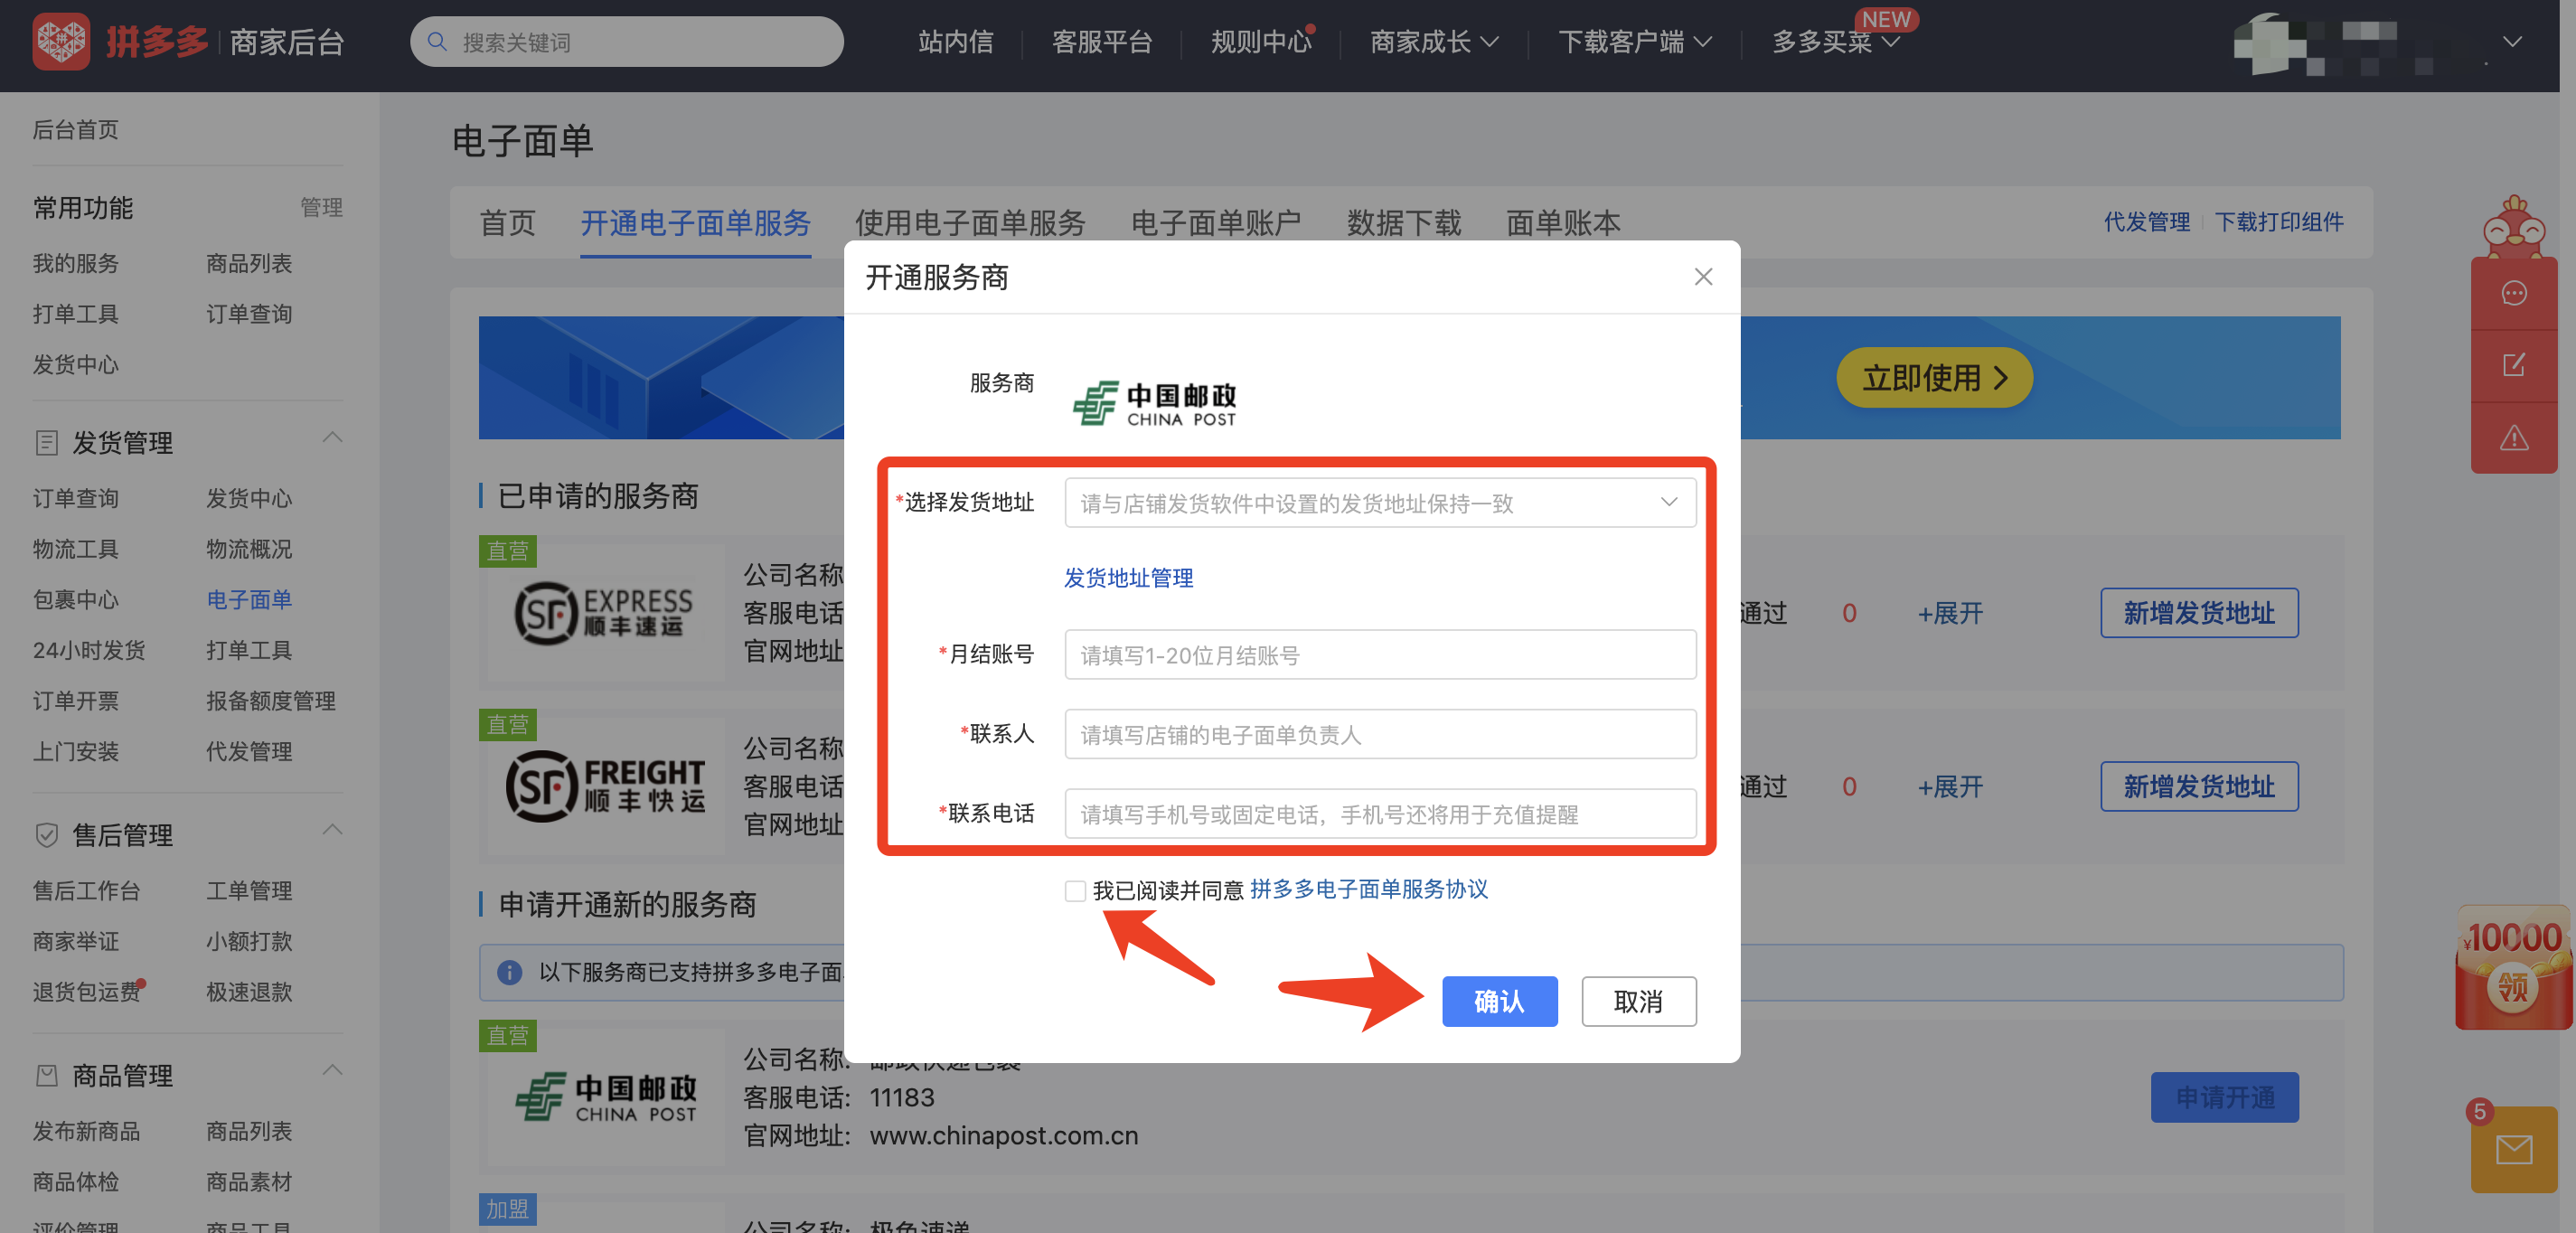The width and height of the screenshot is (2576, 1233).
Task: Collapse the 售后管理 sidebar section
Action: (x=333, y=830)
